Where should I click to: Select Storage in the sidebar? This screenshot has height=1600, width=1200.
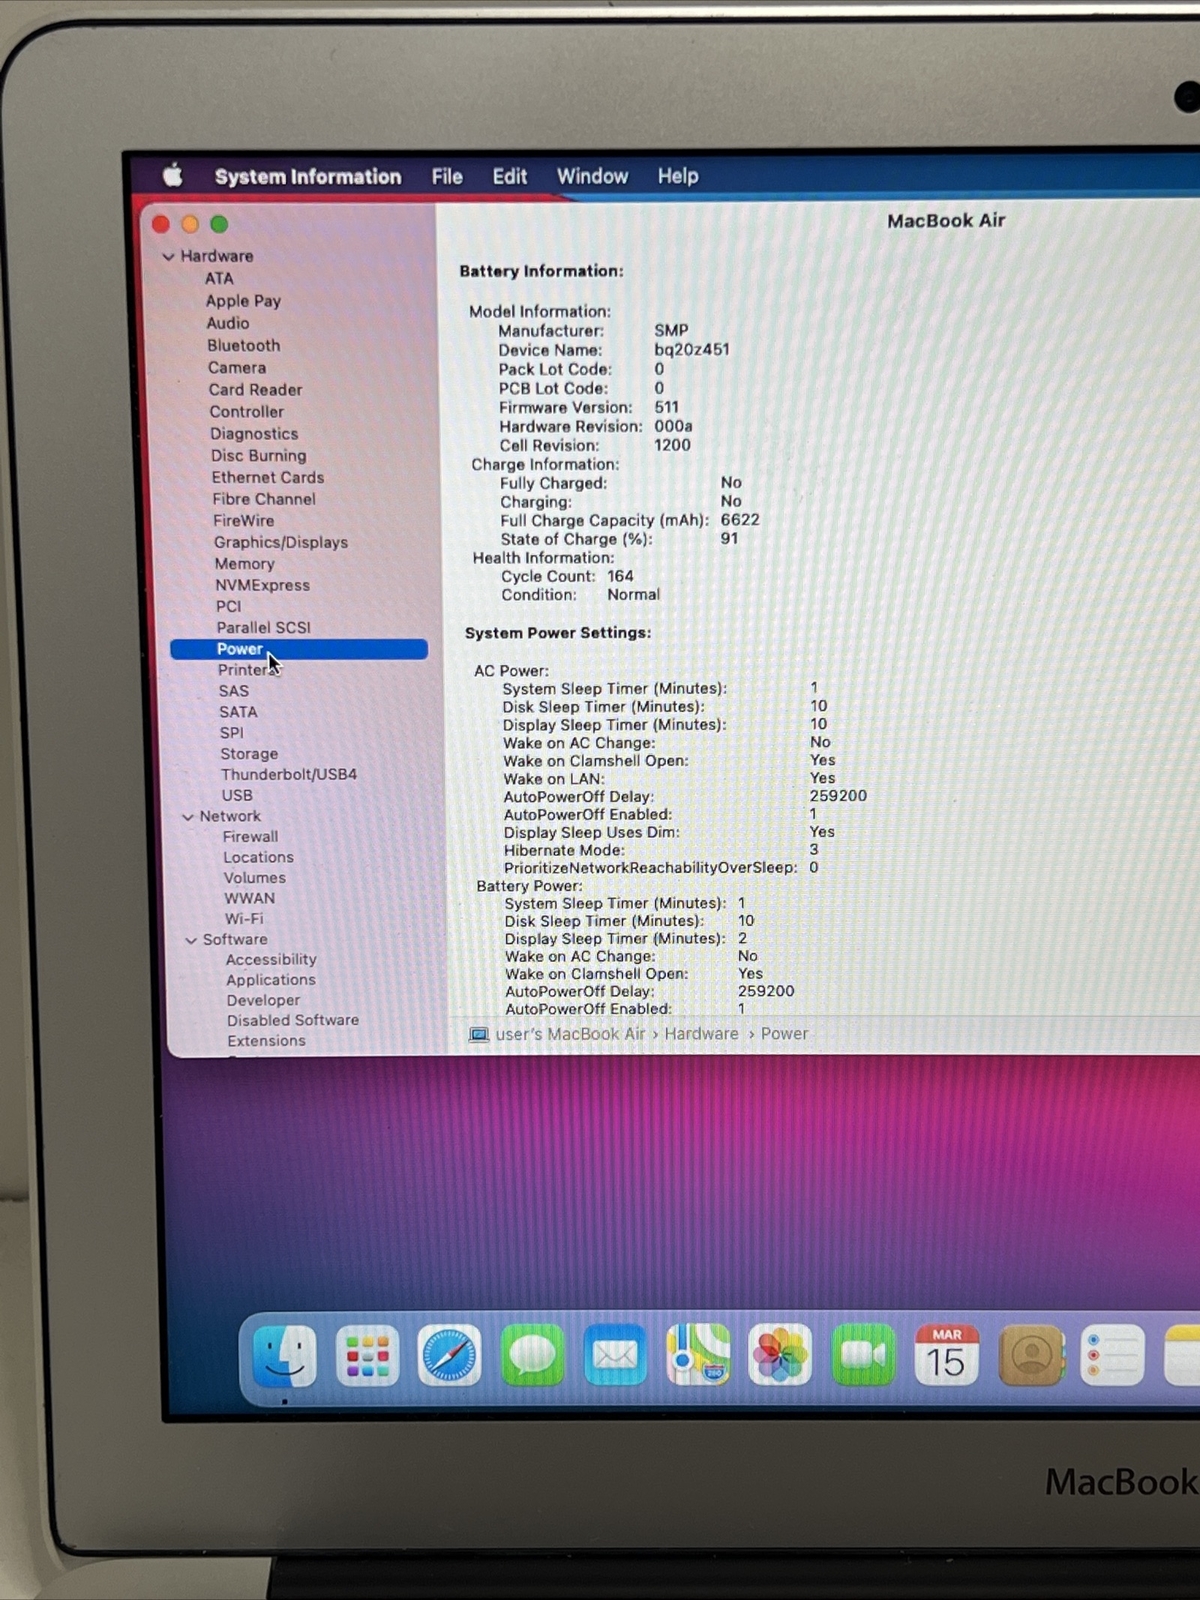tap(249, 754)
